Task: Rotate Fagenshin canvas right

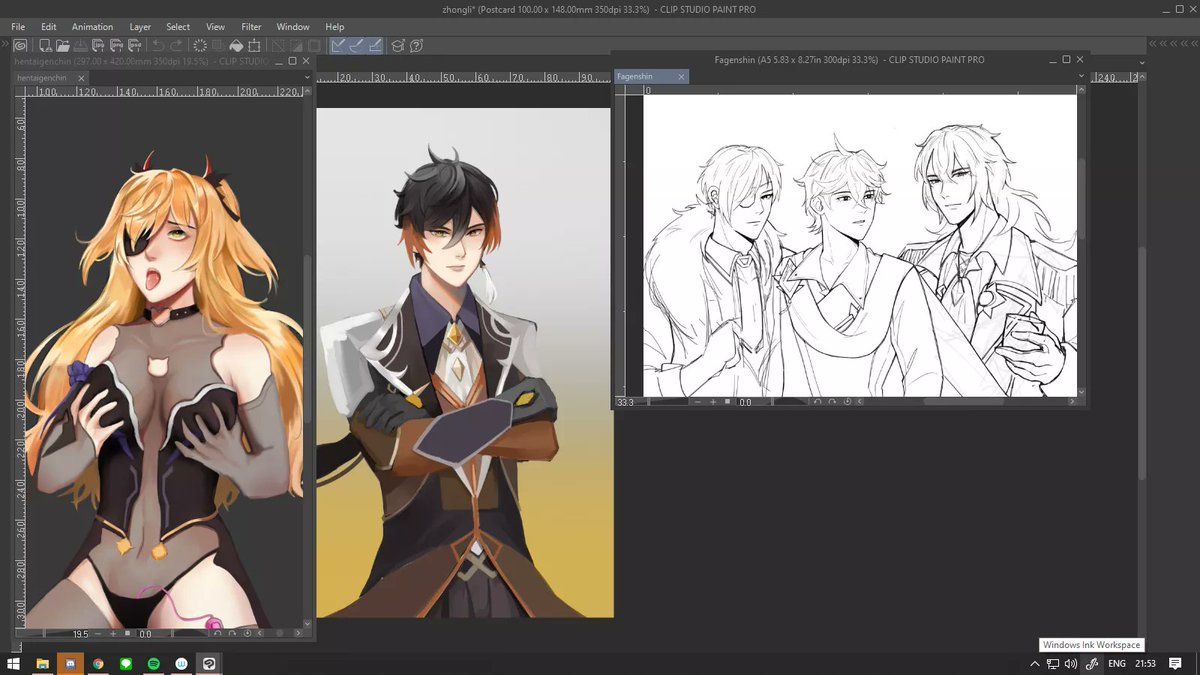Action: (832, 402)
